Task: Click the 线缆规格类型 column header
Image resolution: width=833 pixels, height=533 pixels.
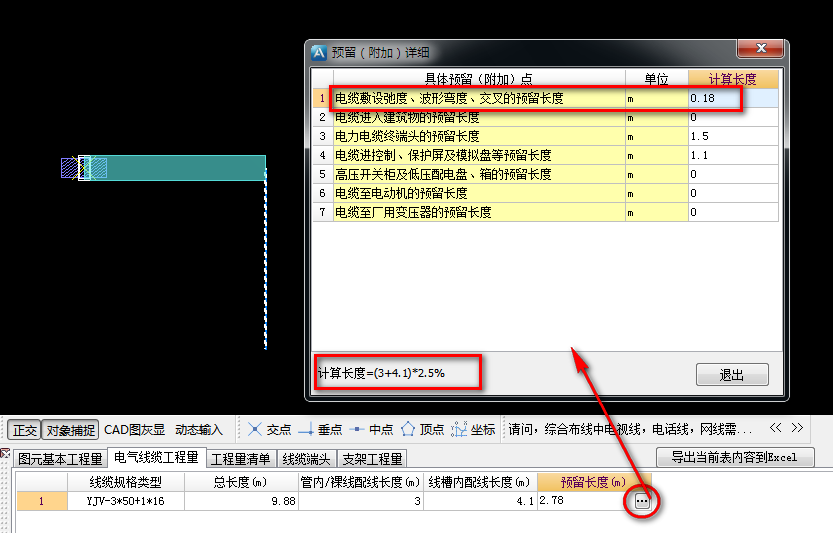Action: point(125,483)
